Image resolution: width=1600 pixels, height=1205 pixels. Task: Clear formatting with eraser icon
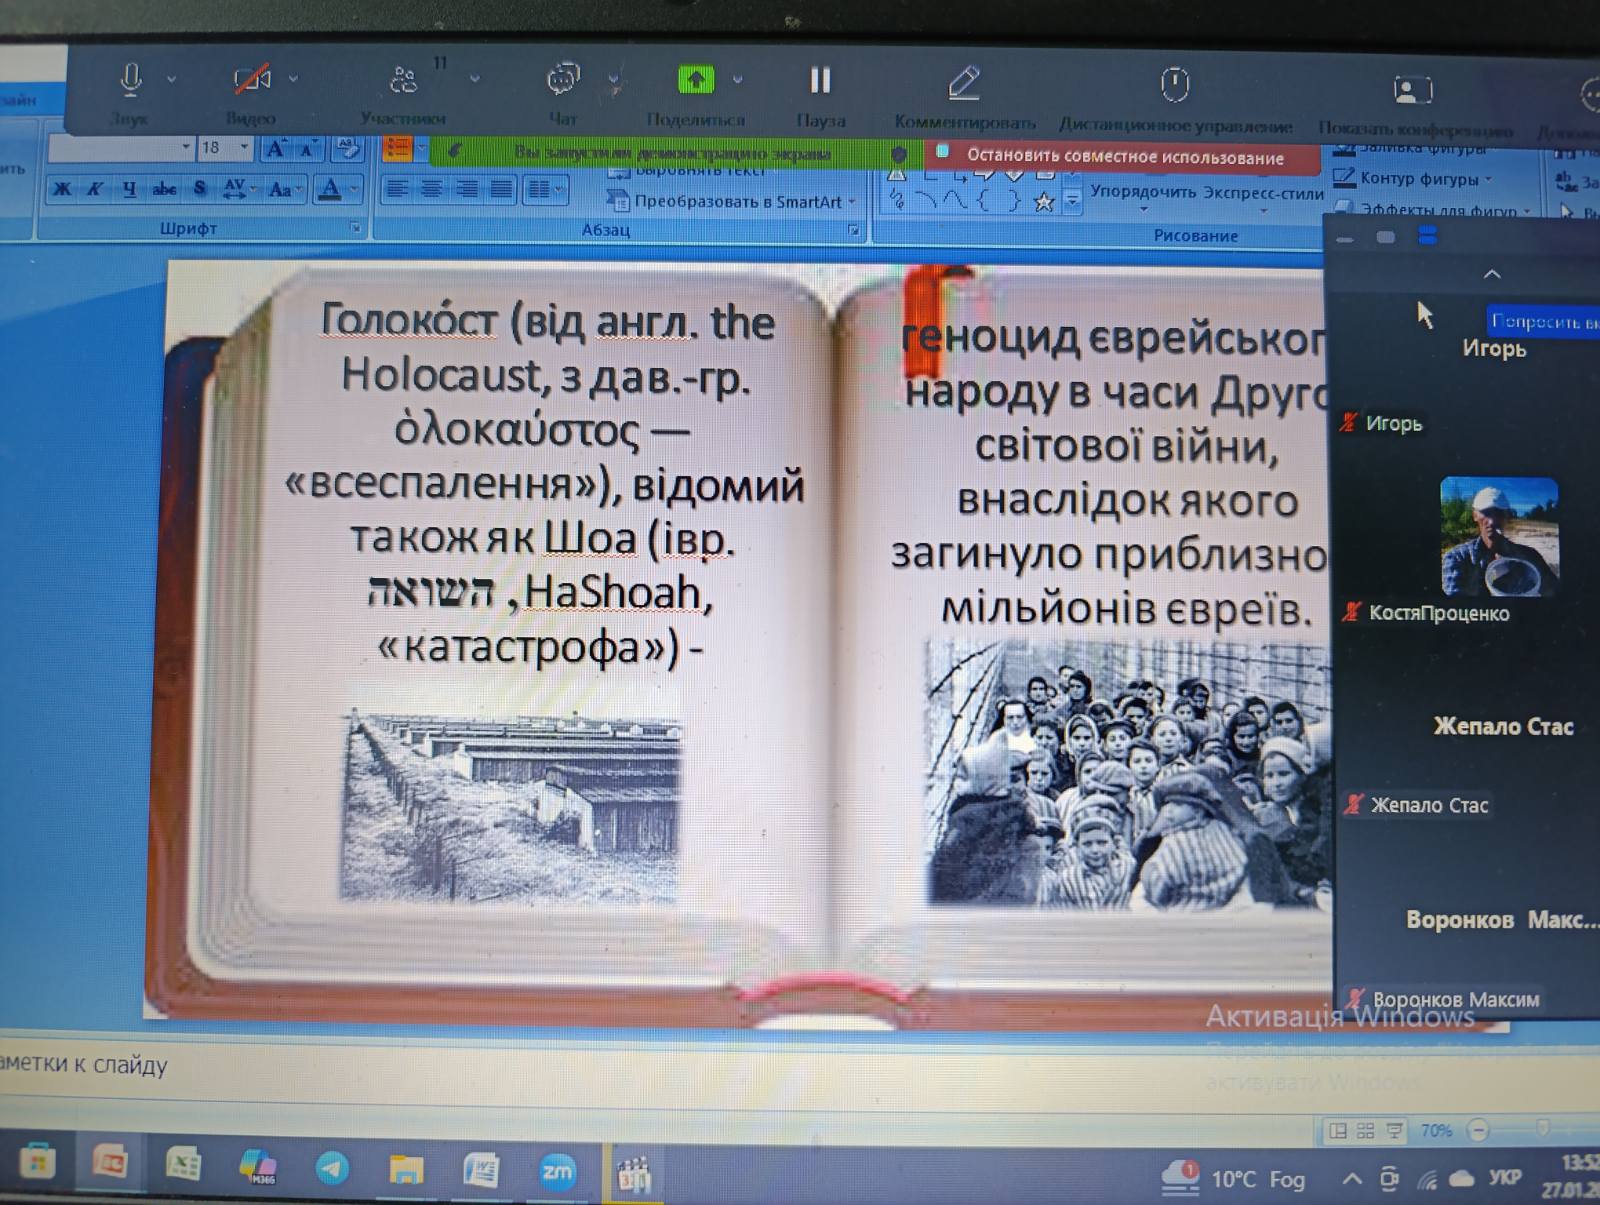pos(348,149)
